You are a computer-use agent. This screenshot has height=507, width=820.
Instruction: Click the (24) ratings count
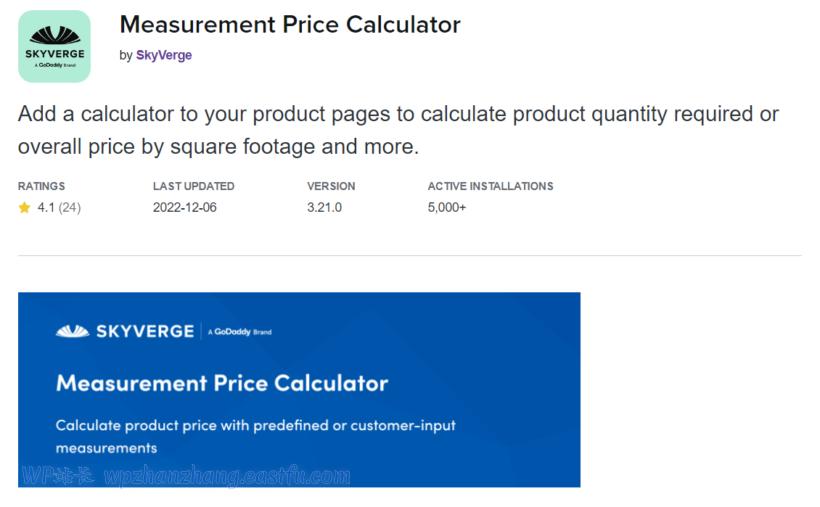(x=69, y=208)
